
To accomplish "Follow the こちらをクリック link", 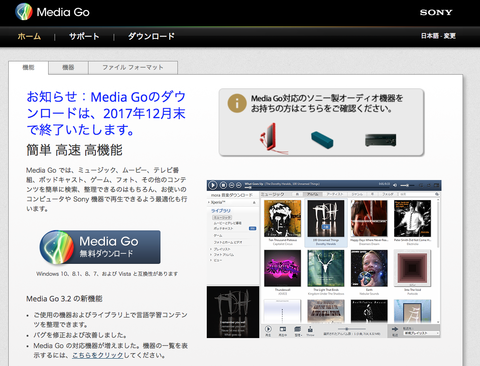I will [x=98, y=355].
